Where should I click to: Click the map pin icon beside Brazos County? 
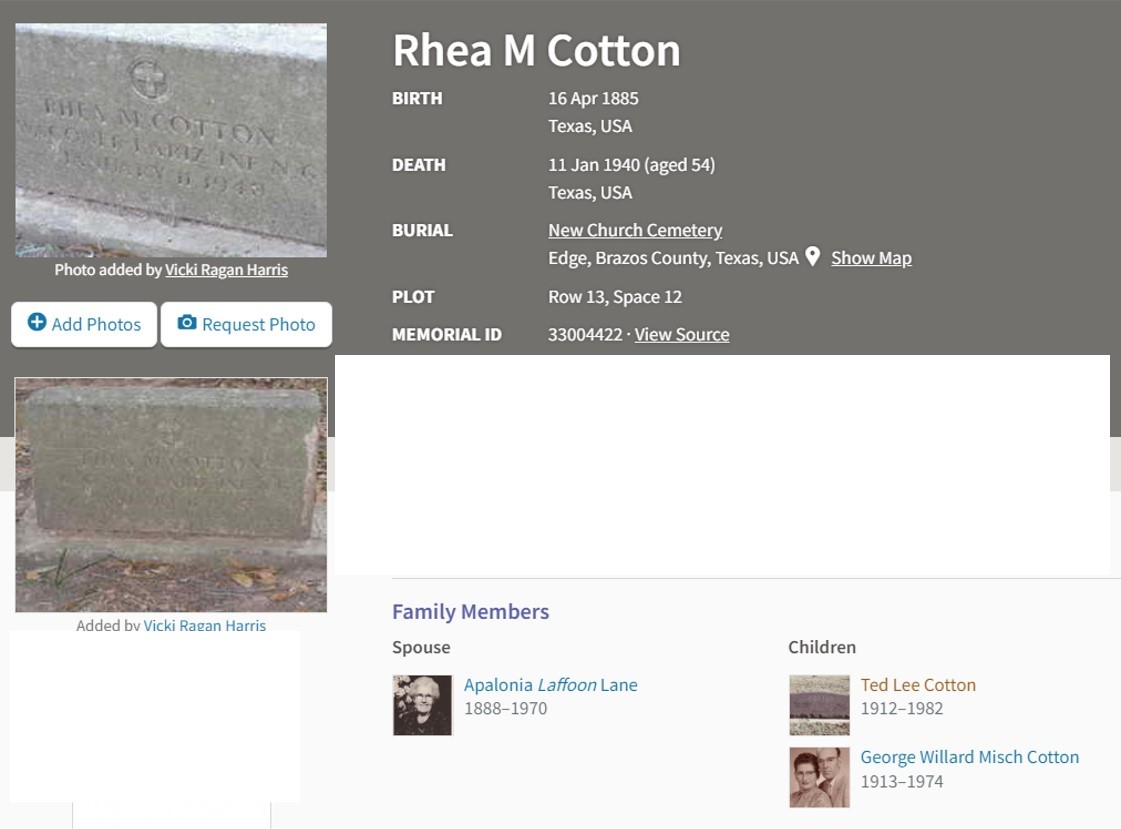click(812, 257)
